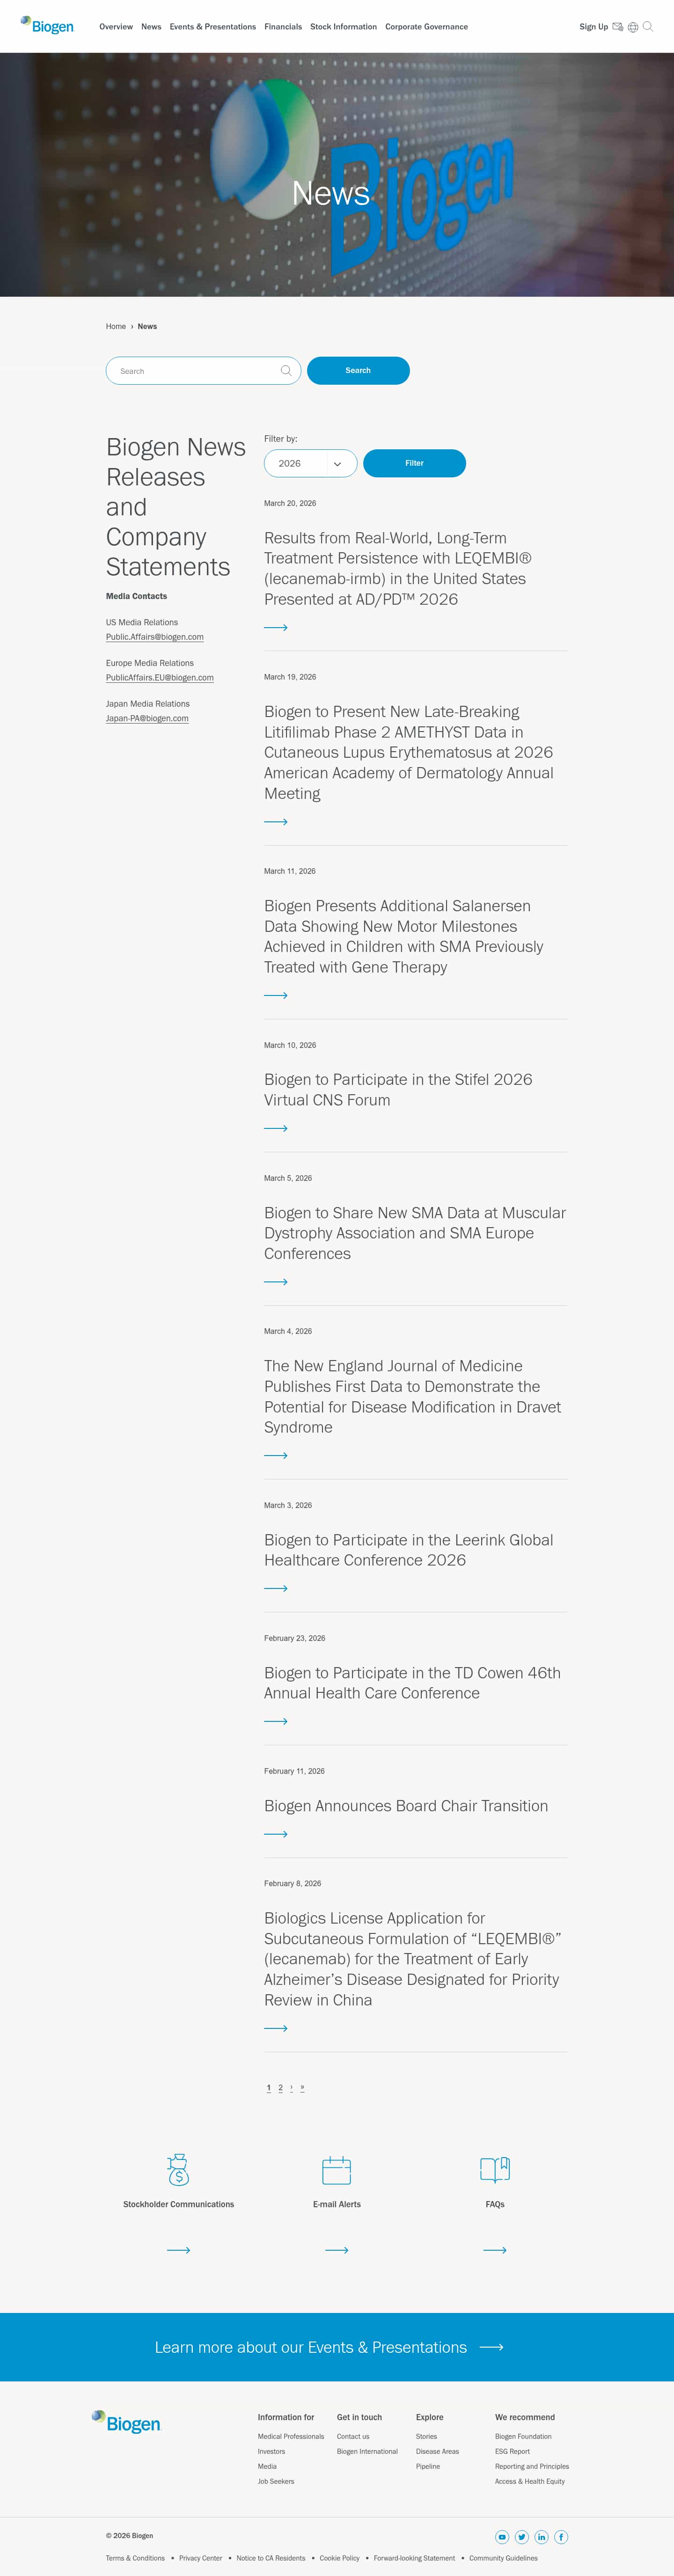Click the email alerts envelope icon in header
This screenshot has width=674, height=2576.
(618, 27)
